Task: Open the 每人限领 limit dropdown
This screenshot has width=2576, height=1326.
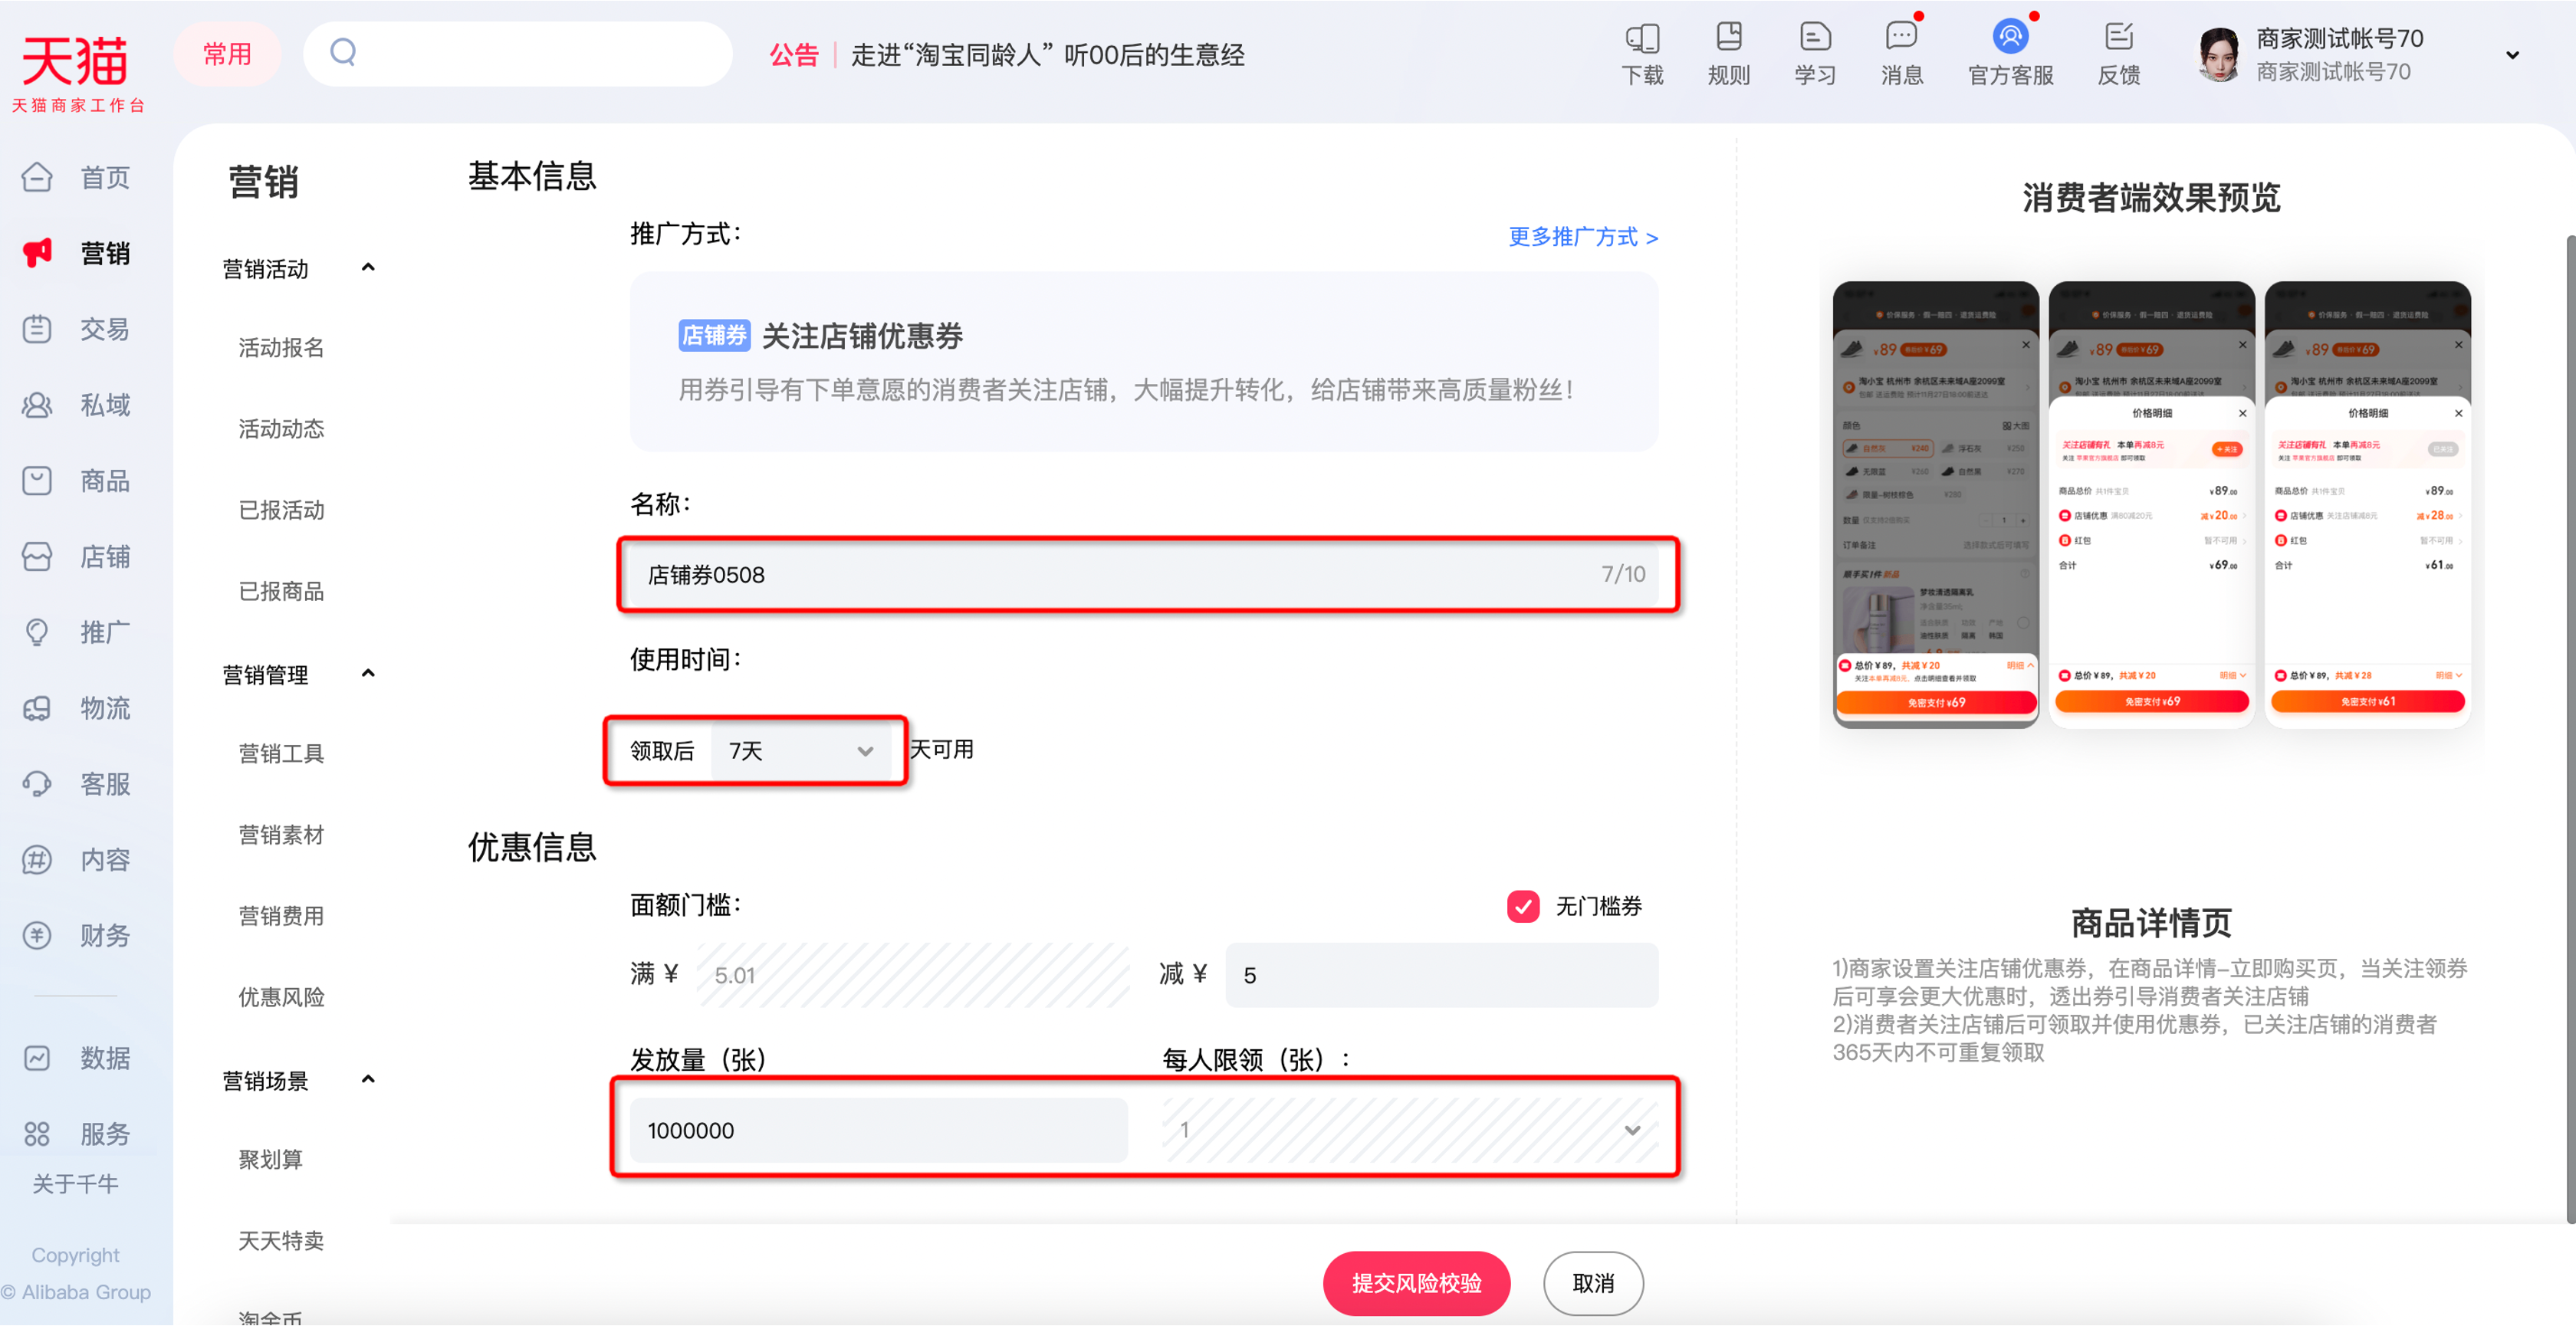Action: click(x=1410, y=1130)
